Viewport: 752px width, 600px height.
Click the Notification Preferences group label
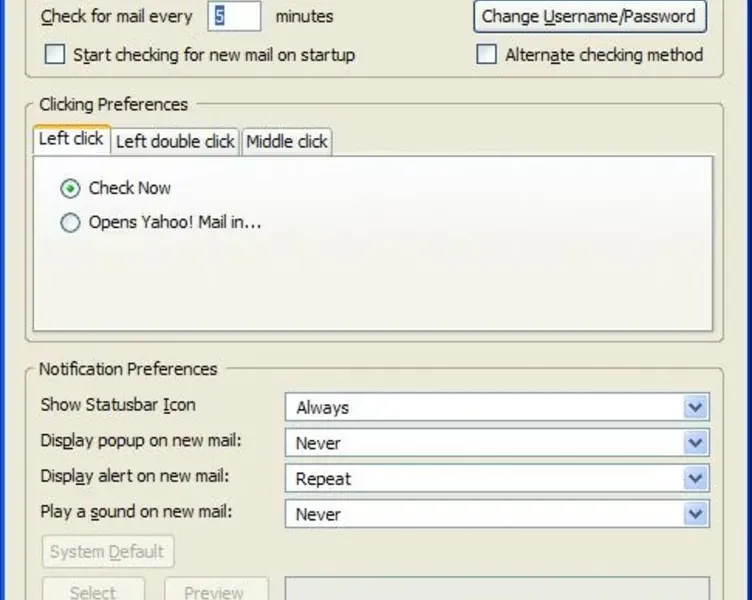click(x=128, y=369)
